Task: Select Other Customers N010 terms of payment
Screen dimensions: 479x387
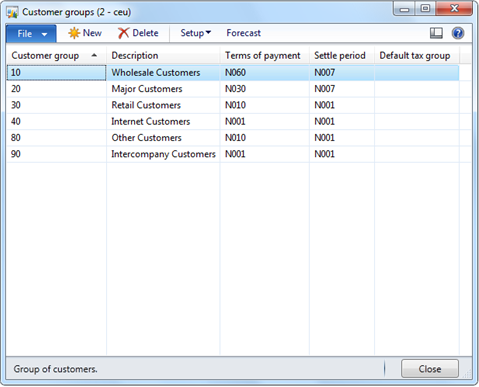Action: coord(265,138)
